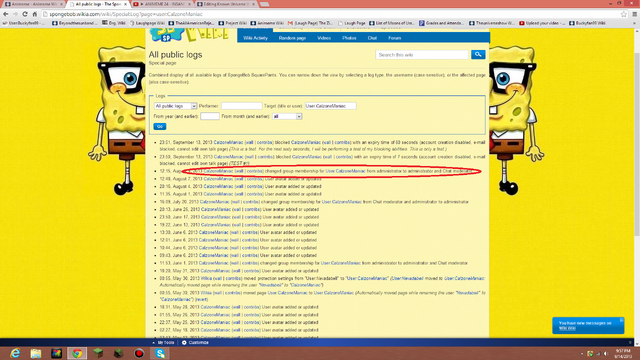Open Wiki Activity in the navigation bar
Screen dimensions: 640x360
click(x=255, y=38)
